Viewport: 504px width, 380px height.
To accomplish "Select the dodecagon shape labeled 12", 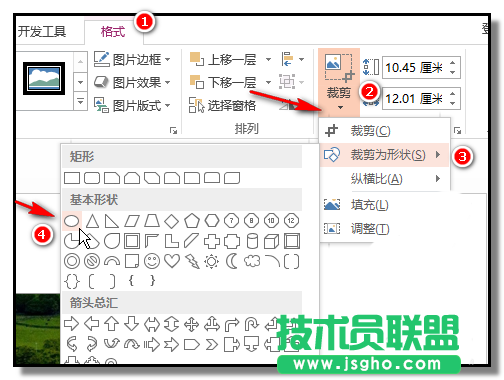I will click(291, 221).
